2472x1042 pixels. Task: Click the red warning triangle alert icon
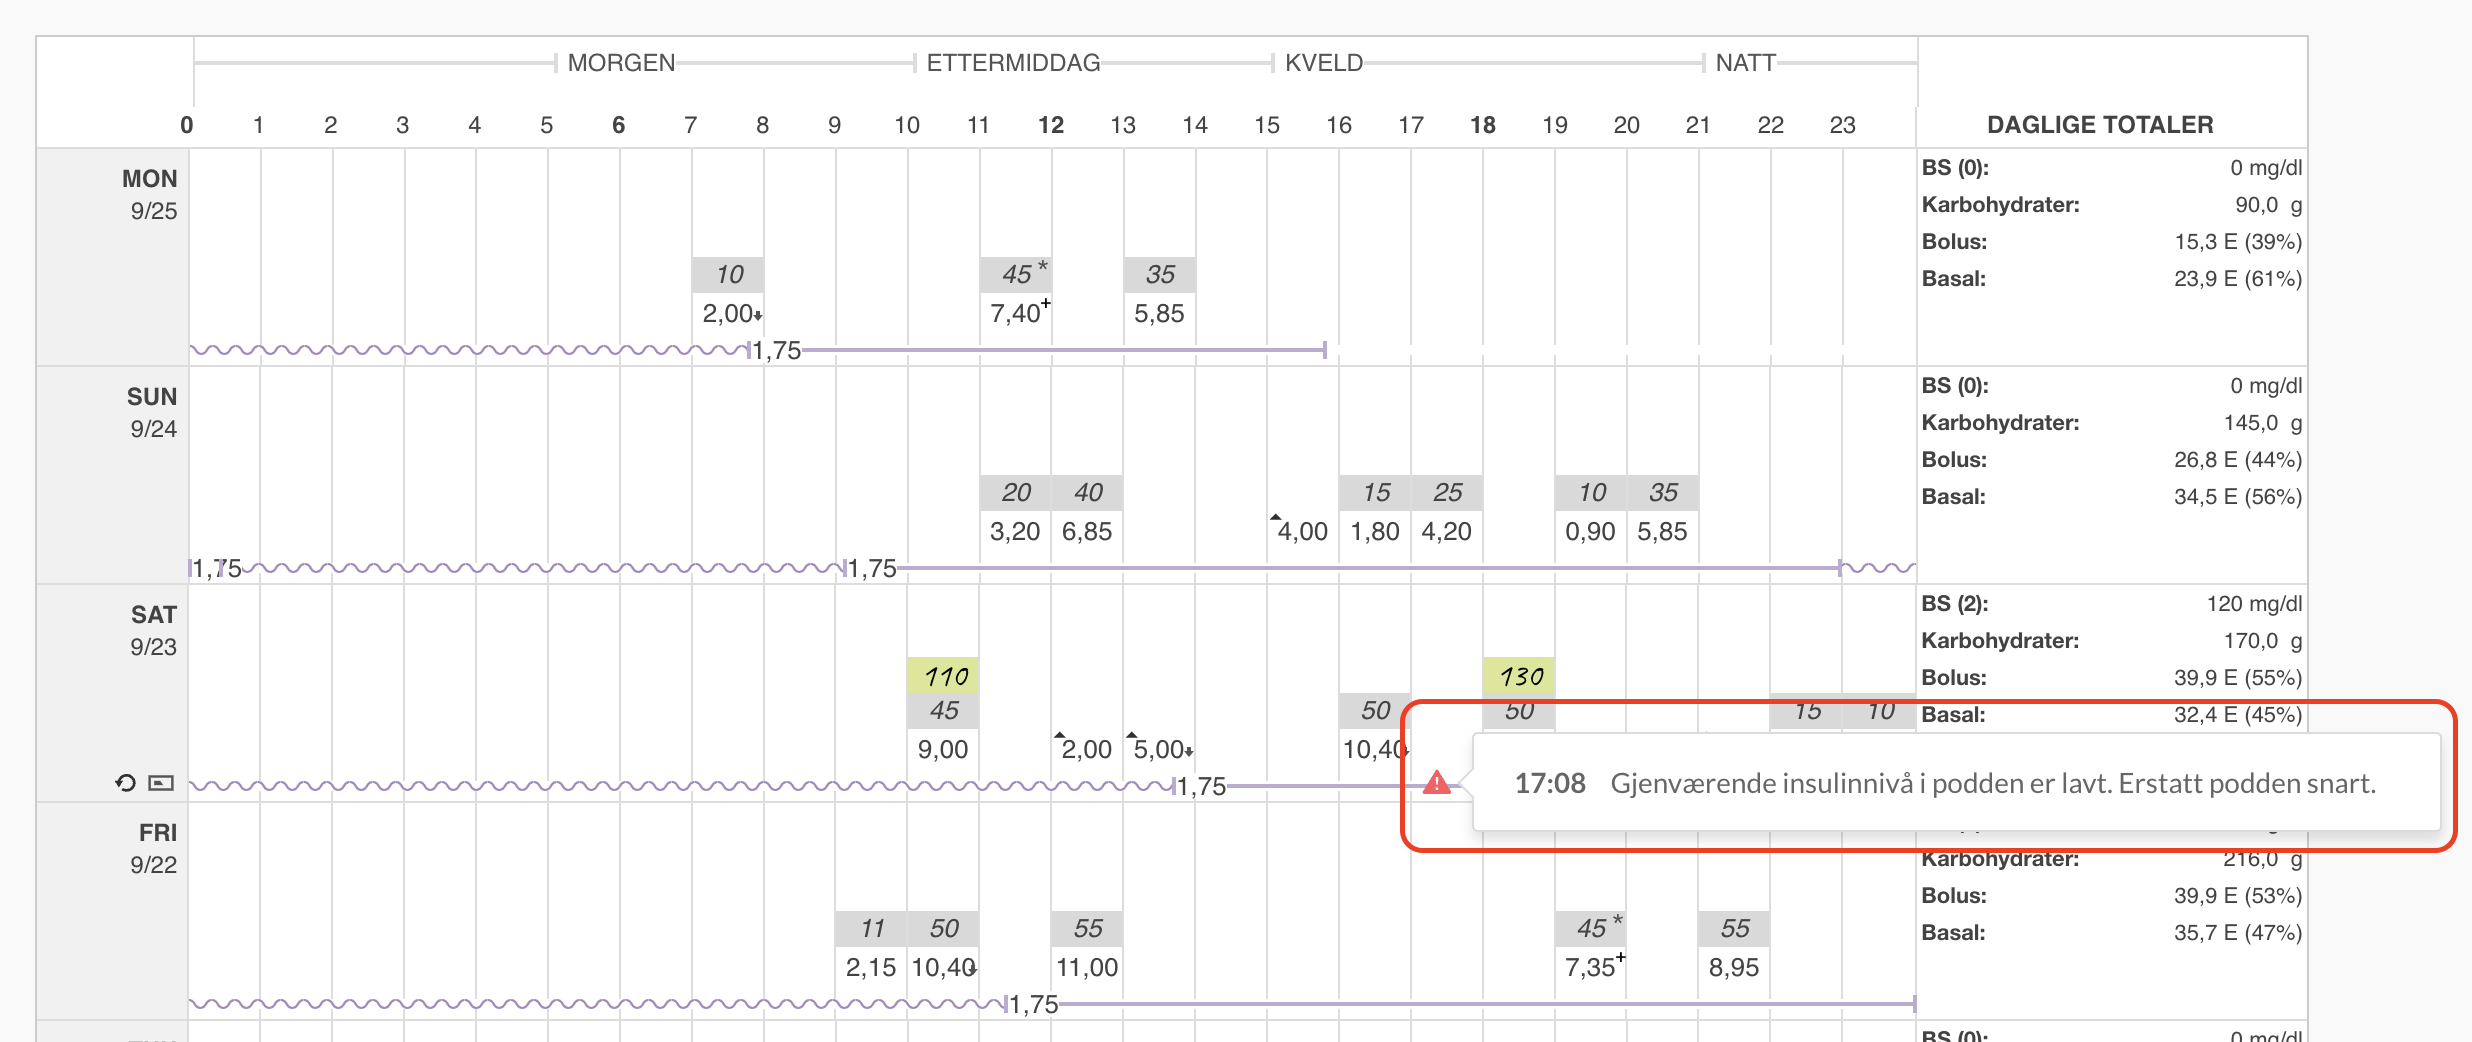[x=1437, y=782]
